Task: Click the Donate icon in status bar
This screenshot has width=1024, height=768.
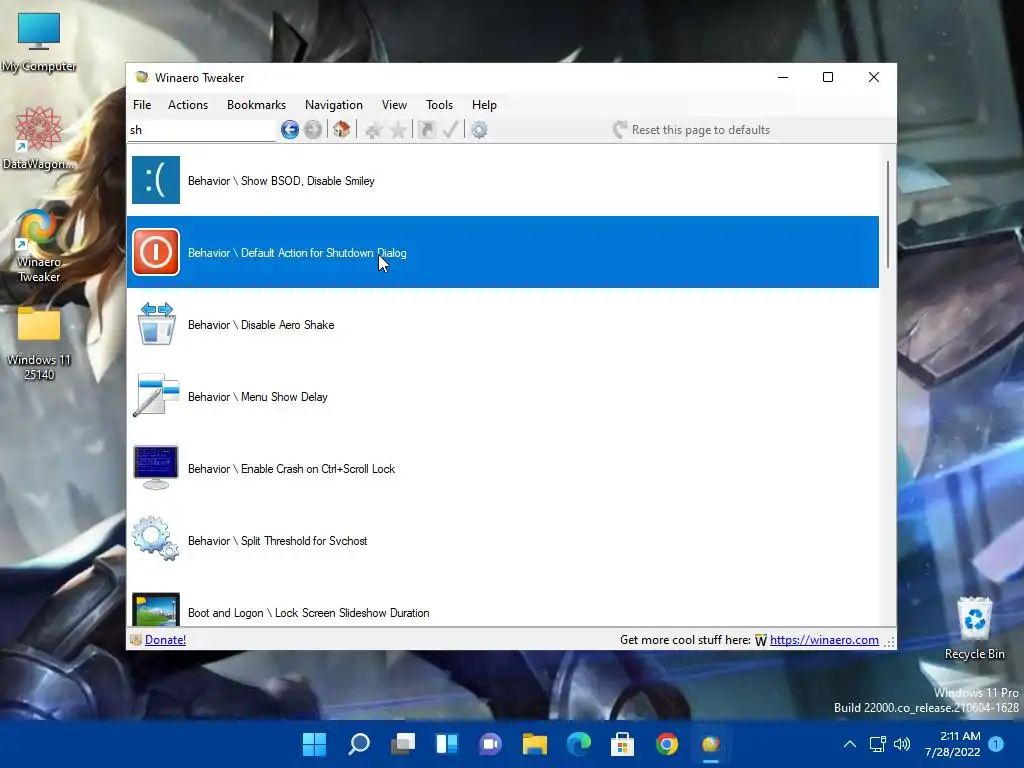Action: pyautogui.click(x=136, y=640)
